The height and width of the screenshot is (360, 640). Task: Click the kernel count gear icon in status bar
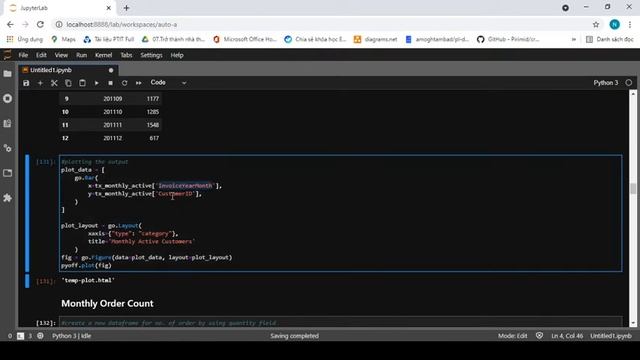pyautogui.click(x=40, y=336)
